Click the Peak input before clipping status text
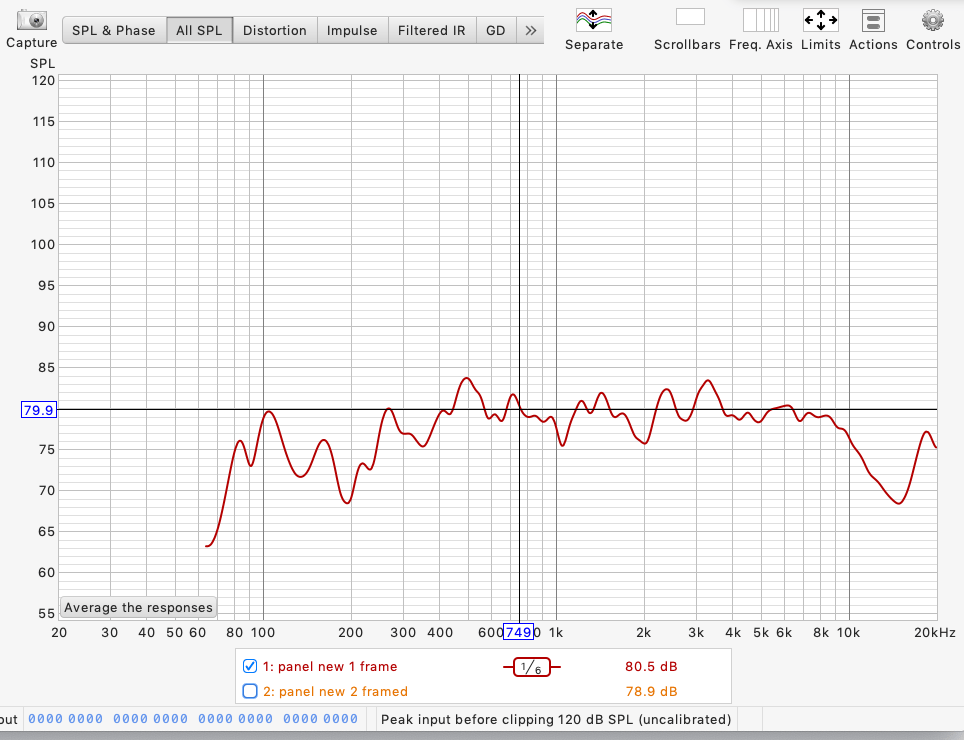The image size is (964, 740). coord(556,719)
